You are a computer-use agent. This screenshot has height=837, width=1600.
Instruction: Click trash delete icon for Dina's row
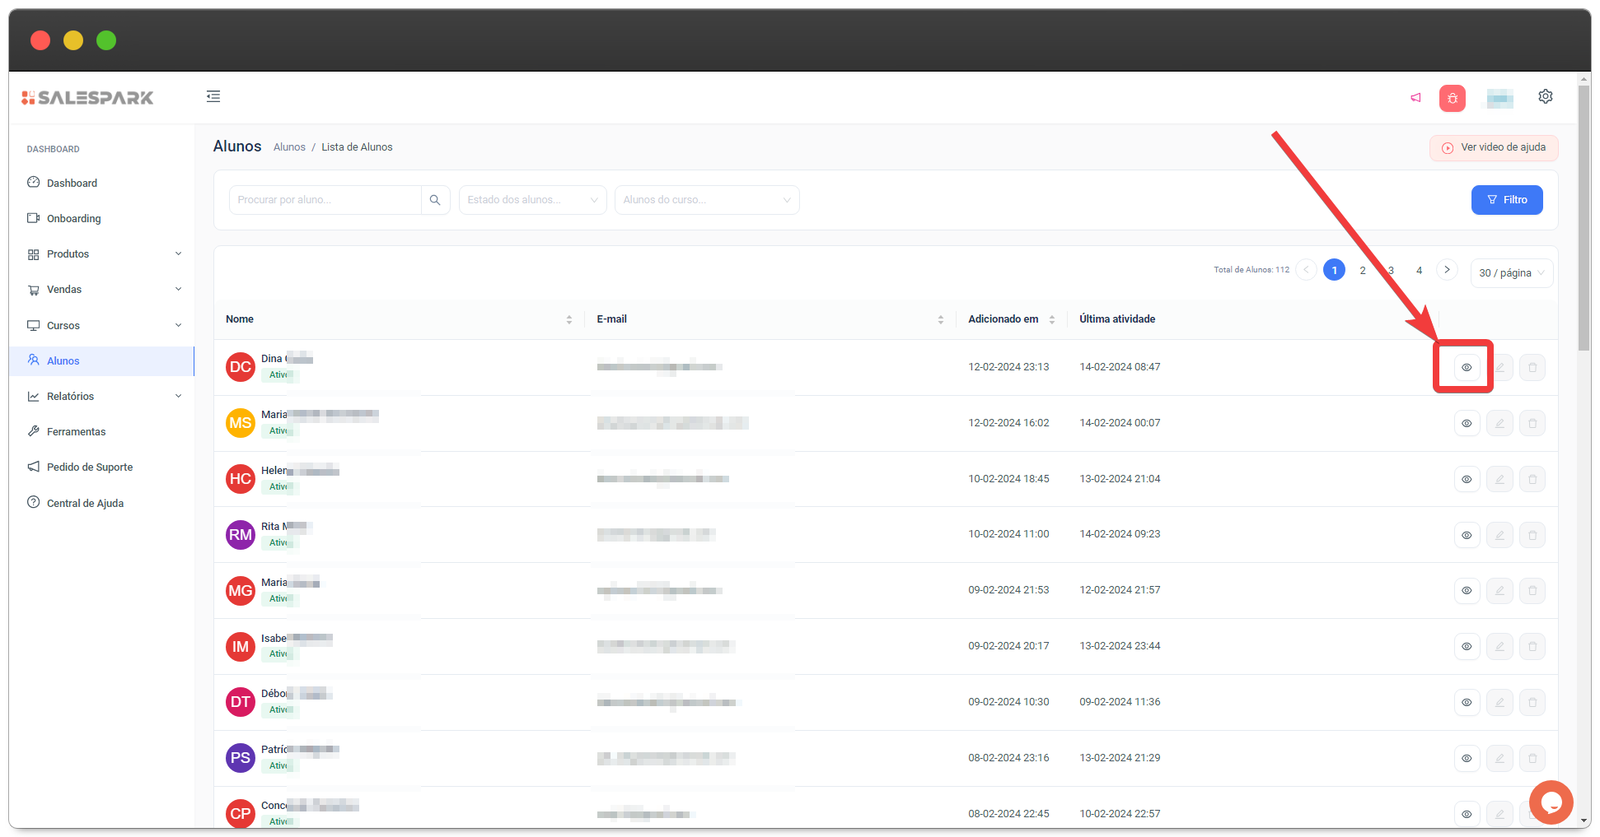pyautogui.click(x=1532, y=368)
